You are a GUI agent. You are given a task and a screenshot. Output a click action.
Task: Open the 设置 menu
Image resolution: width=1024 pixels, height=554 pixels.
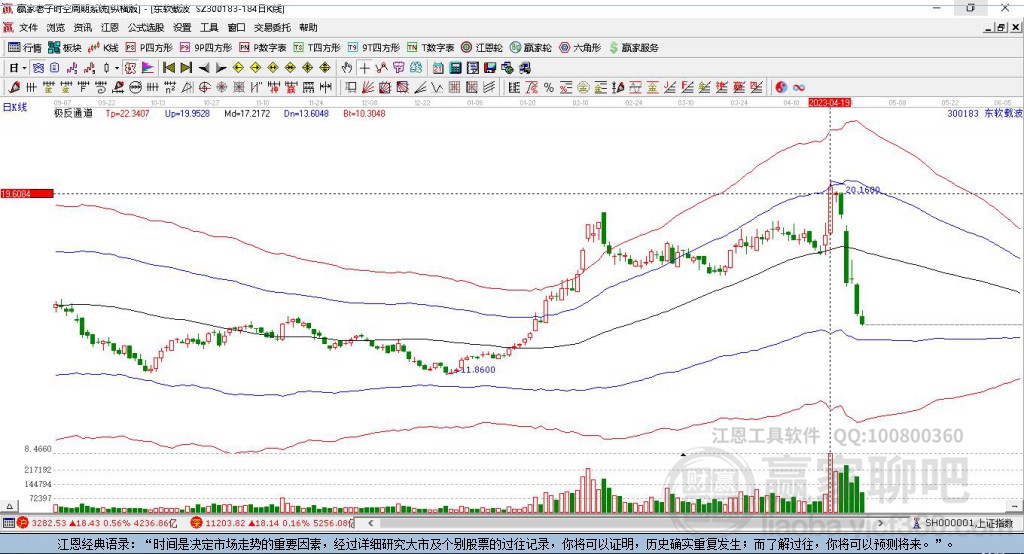182,27
